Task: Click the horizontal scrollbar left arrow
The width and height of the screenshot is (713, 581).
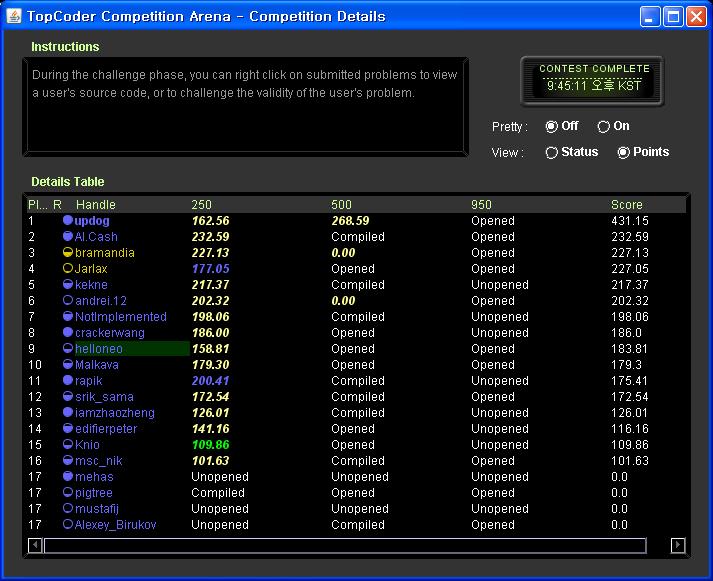Action: click(35, 545)
